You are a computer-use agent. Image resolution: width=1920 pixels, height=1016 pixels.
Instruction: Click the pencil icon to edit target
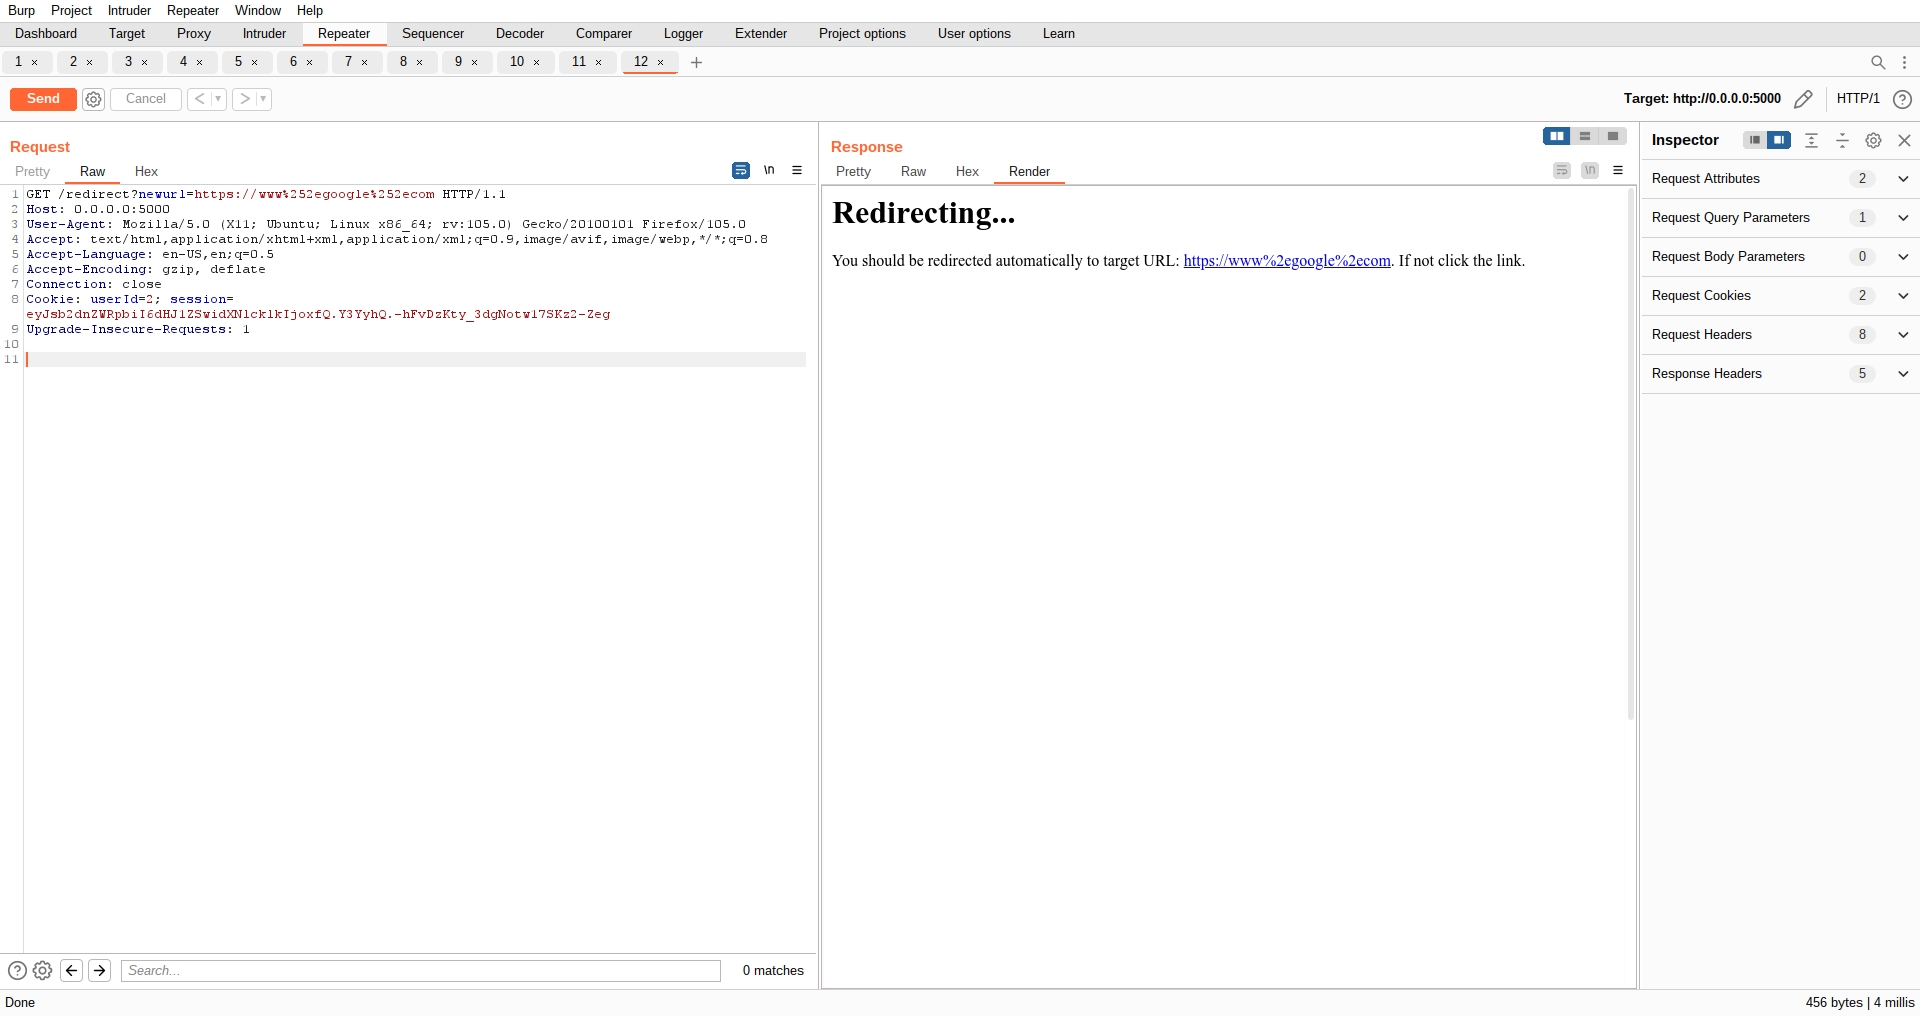[x=1803, y=99]
